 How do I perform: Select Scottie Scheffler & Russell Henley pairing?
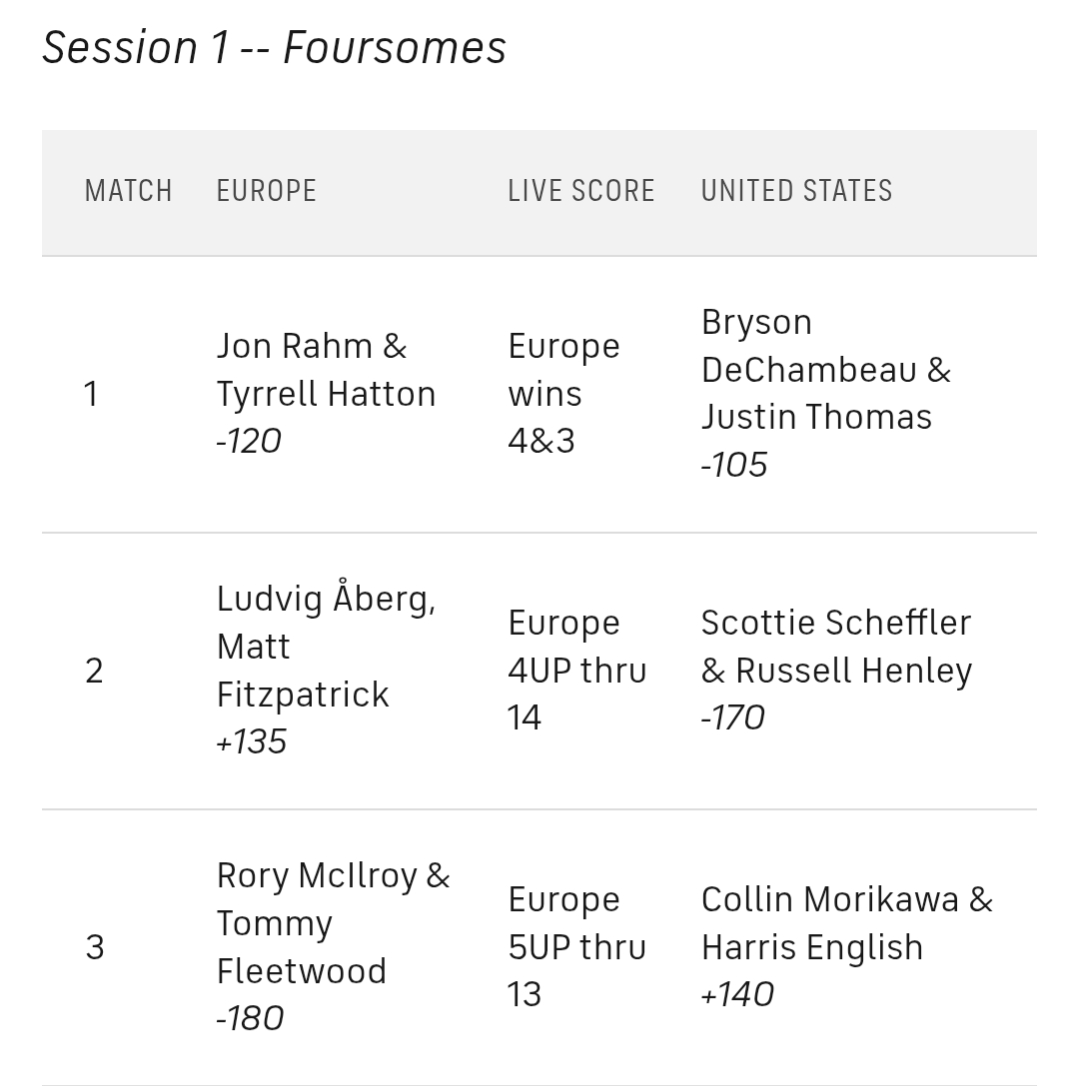click(x=836, y=646)
